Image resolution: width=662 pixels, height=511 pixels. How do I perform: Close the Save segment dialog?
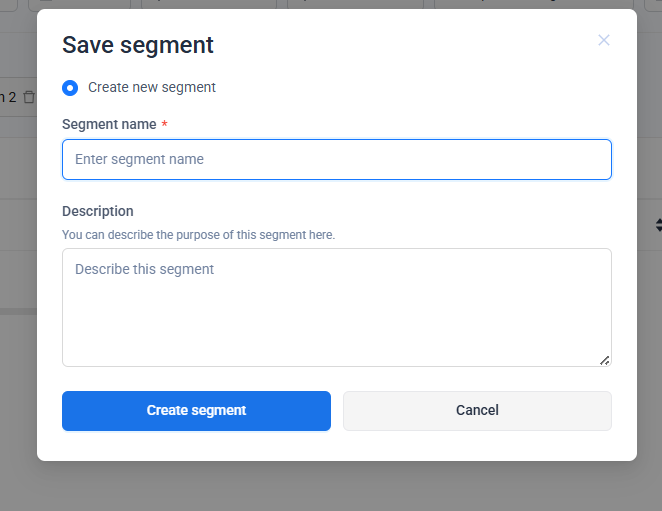coord(603,40)
